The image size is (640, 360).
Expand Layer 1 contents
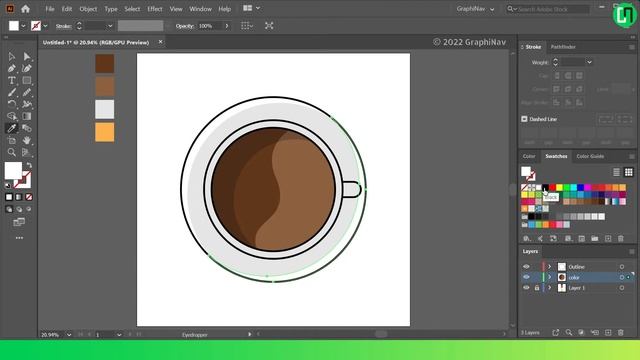(x=549, y=288)
